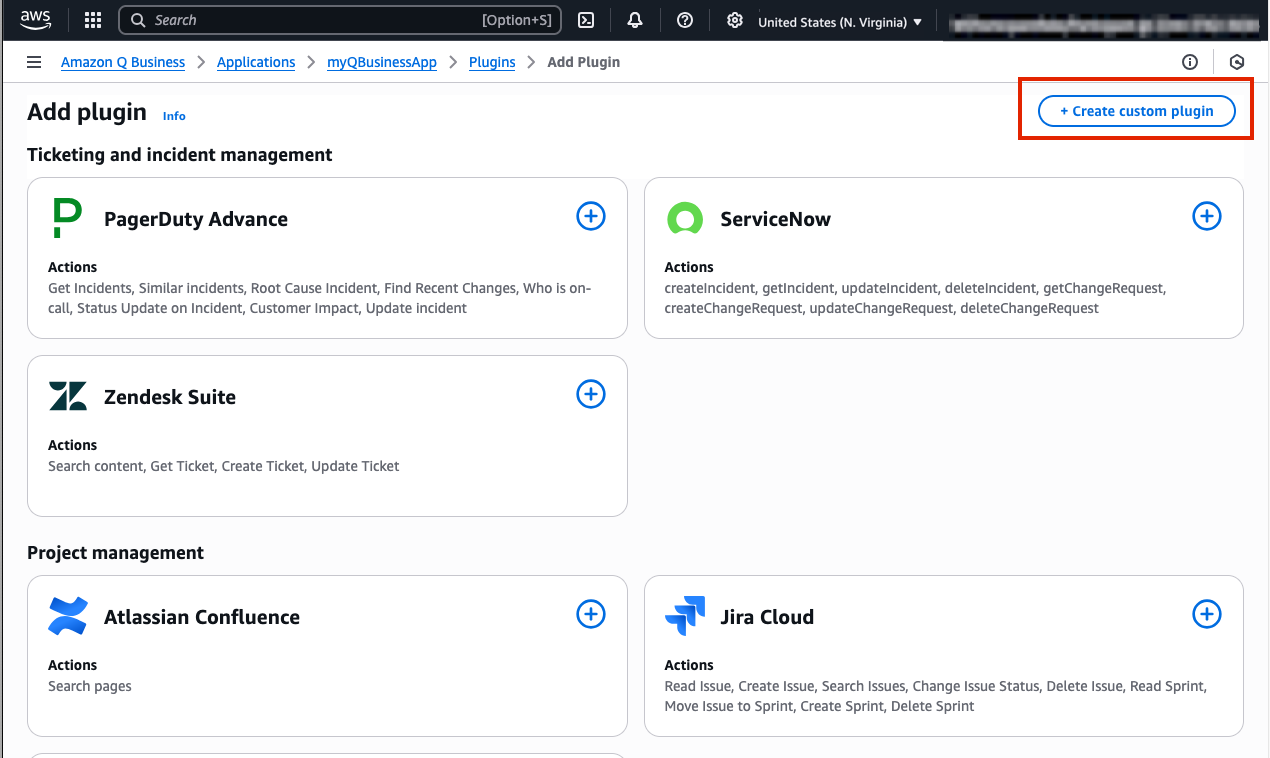Image resolution: width=1270 pixels, height=758 pixels.
Task: Open the notifications bell
Action: coord(635,20)
